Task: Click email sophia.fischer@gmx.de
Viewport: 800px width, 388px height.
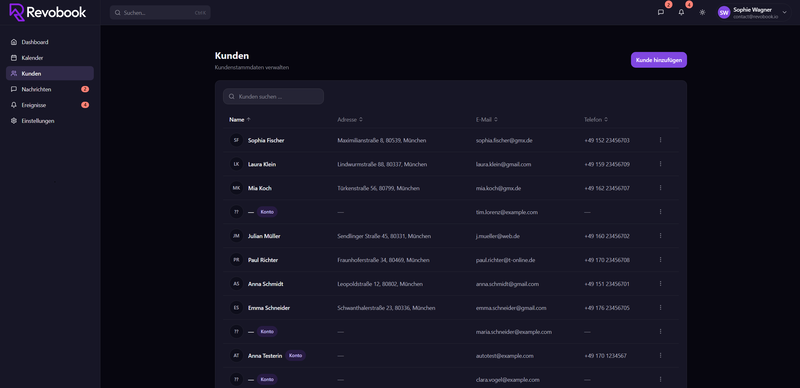Action: click(x=504, y=140)
